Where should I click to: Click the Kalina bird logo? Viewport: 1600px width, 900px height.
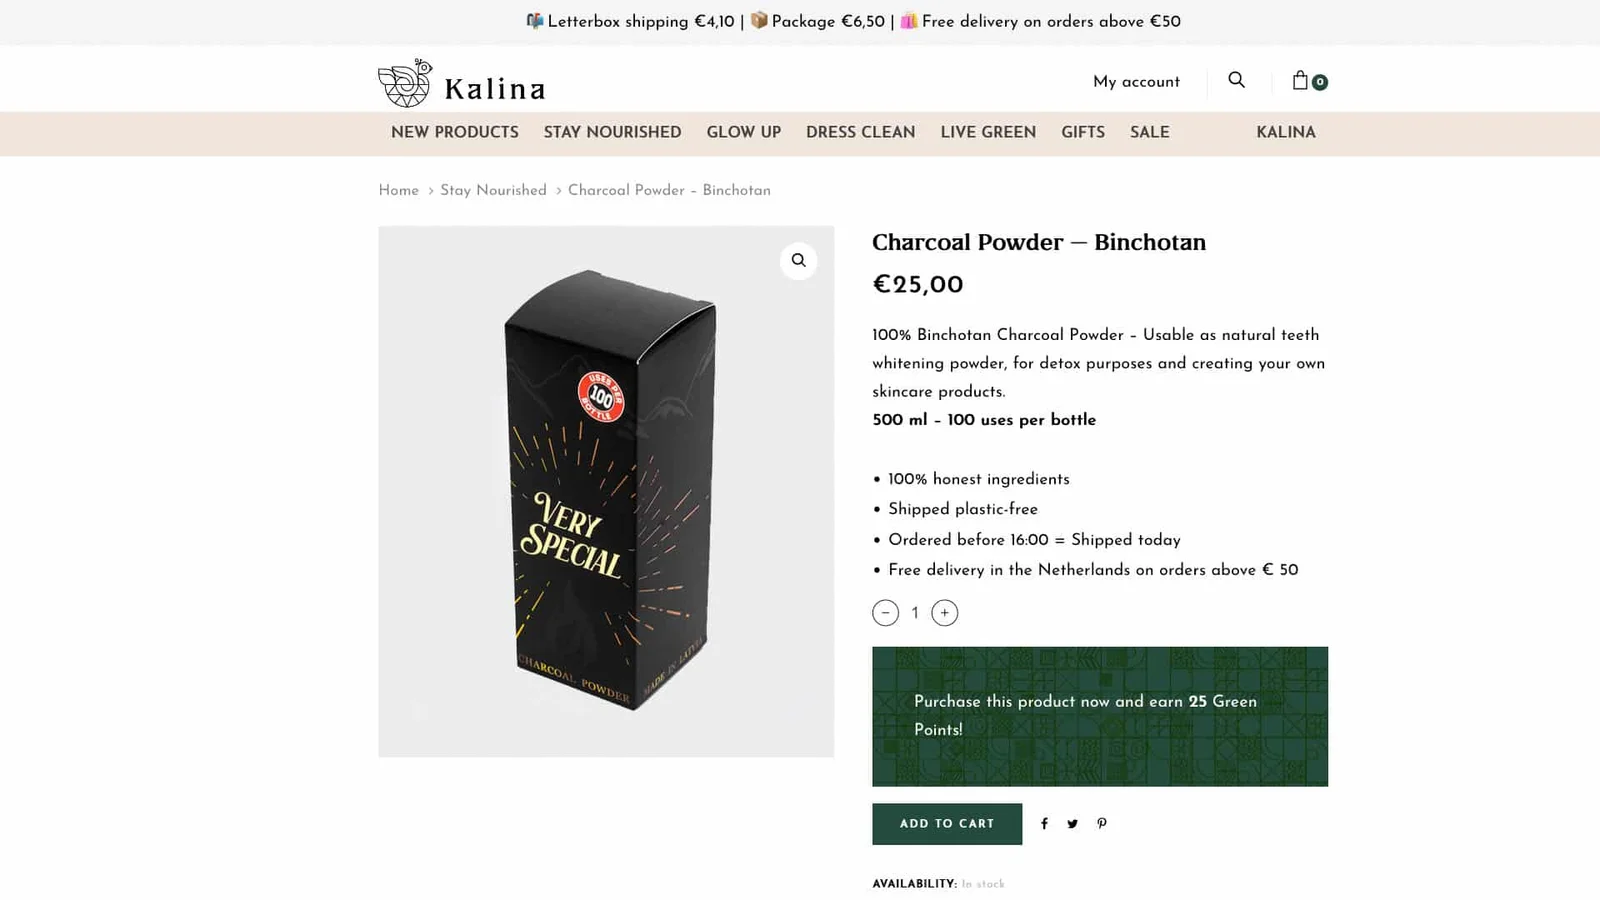pyautogui.click(x=405, y=83)
